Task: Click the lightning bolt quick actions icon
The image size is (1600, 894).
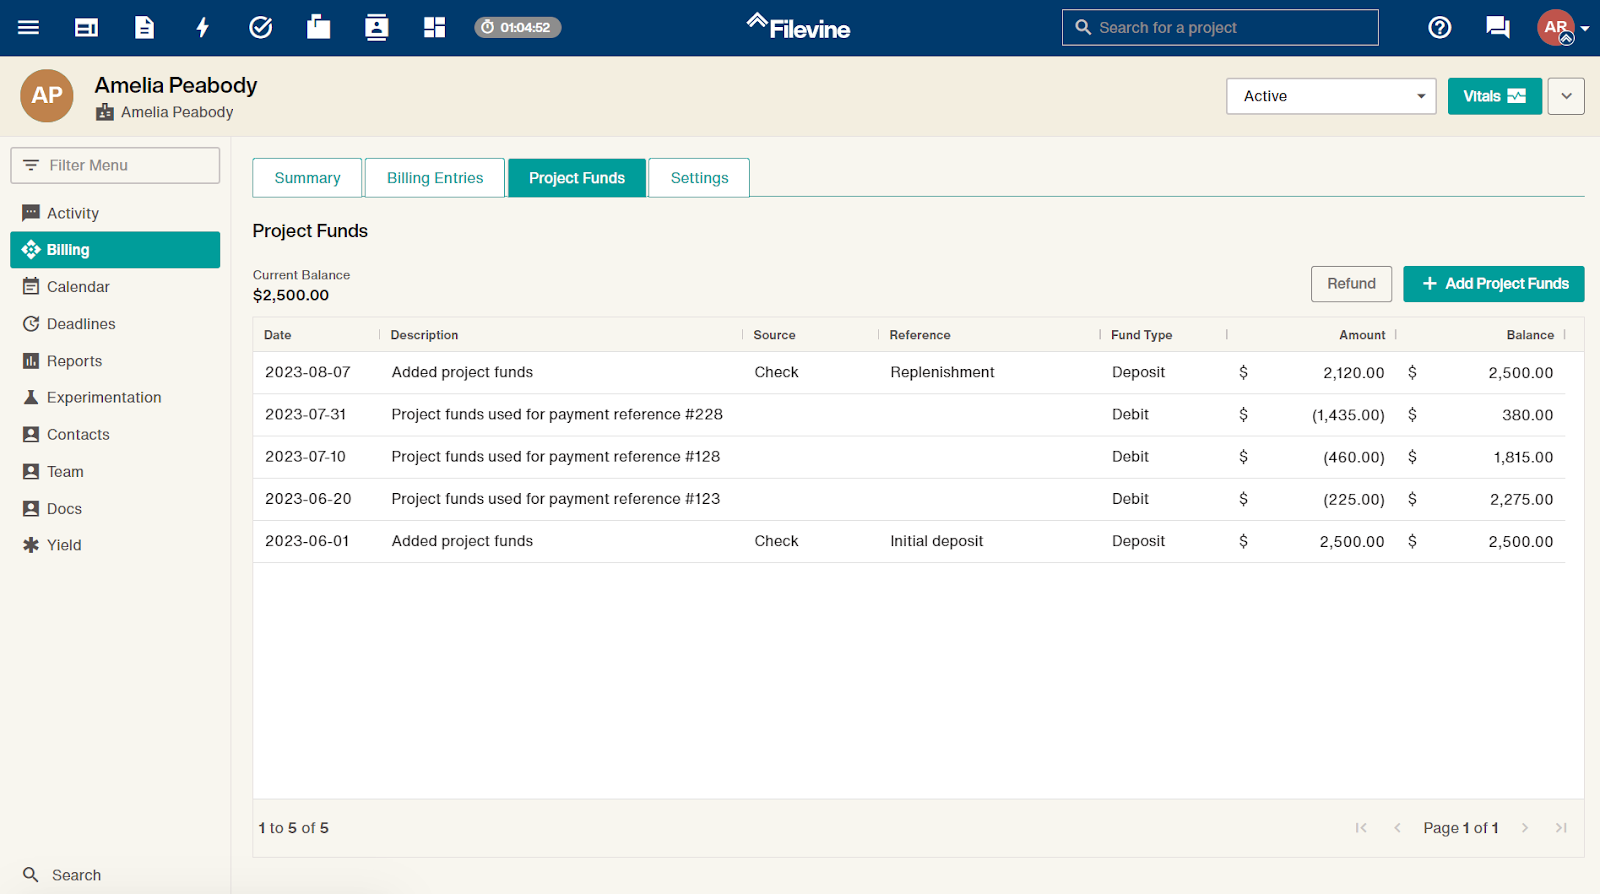Action: [x=202, y=27]
